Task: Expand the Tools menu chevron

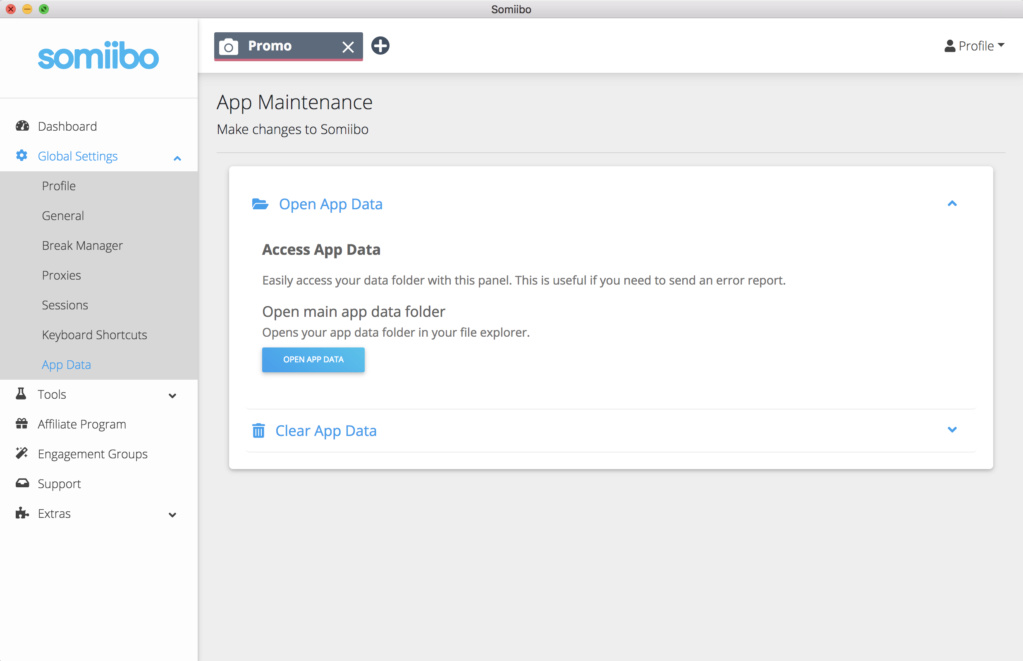Action: click(x=172, y=395)
